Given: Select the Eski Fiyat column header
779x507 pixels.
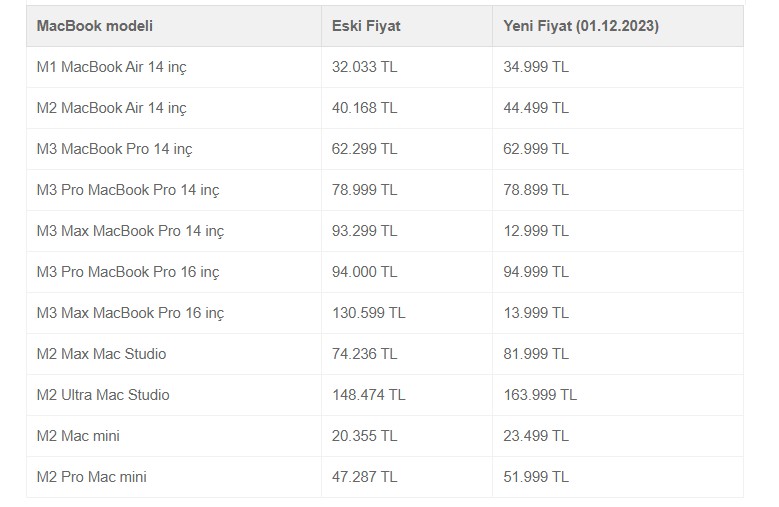Looking at the screenshot, I should coord(407,26).
